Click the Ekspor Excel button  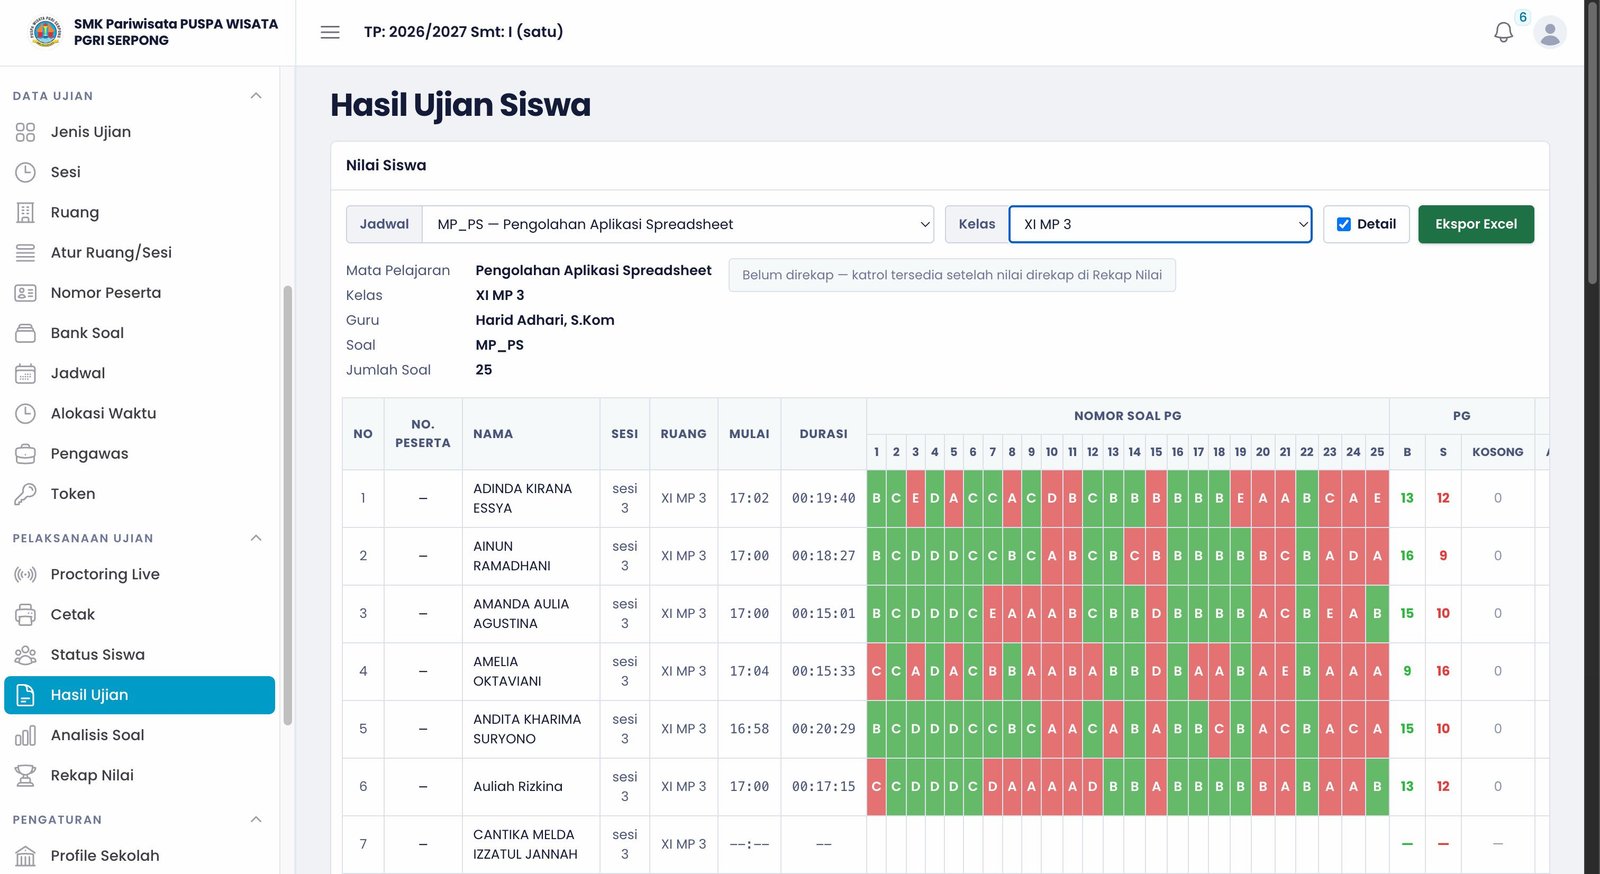pyautogui.click(x=1475, y=224)
